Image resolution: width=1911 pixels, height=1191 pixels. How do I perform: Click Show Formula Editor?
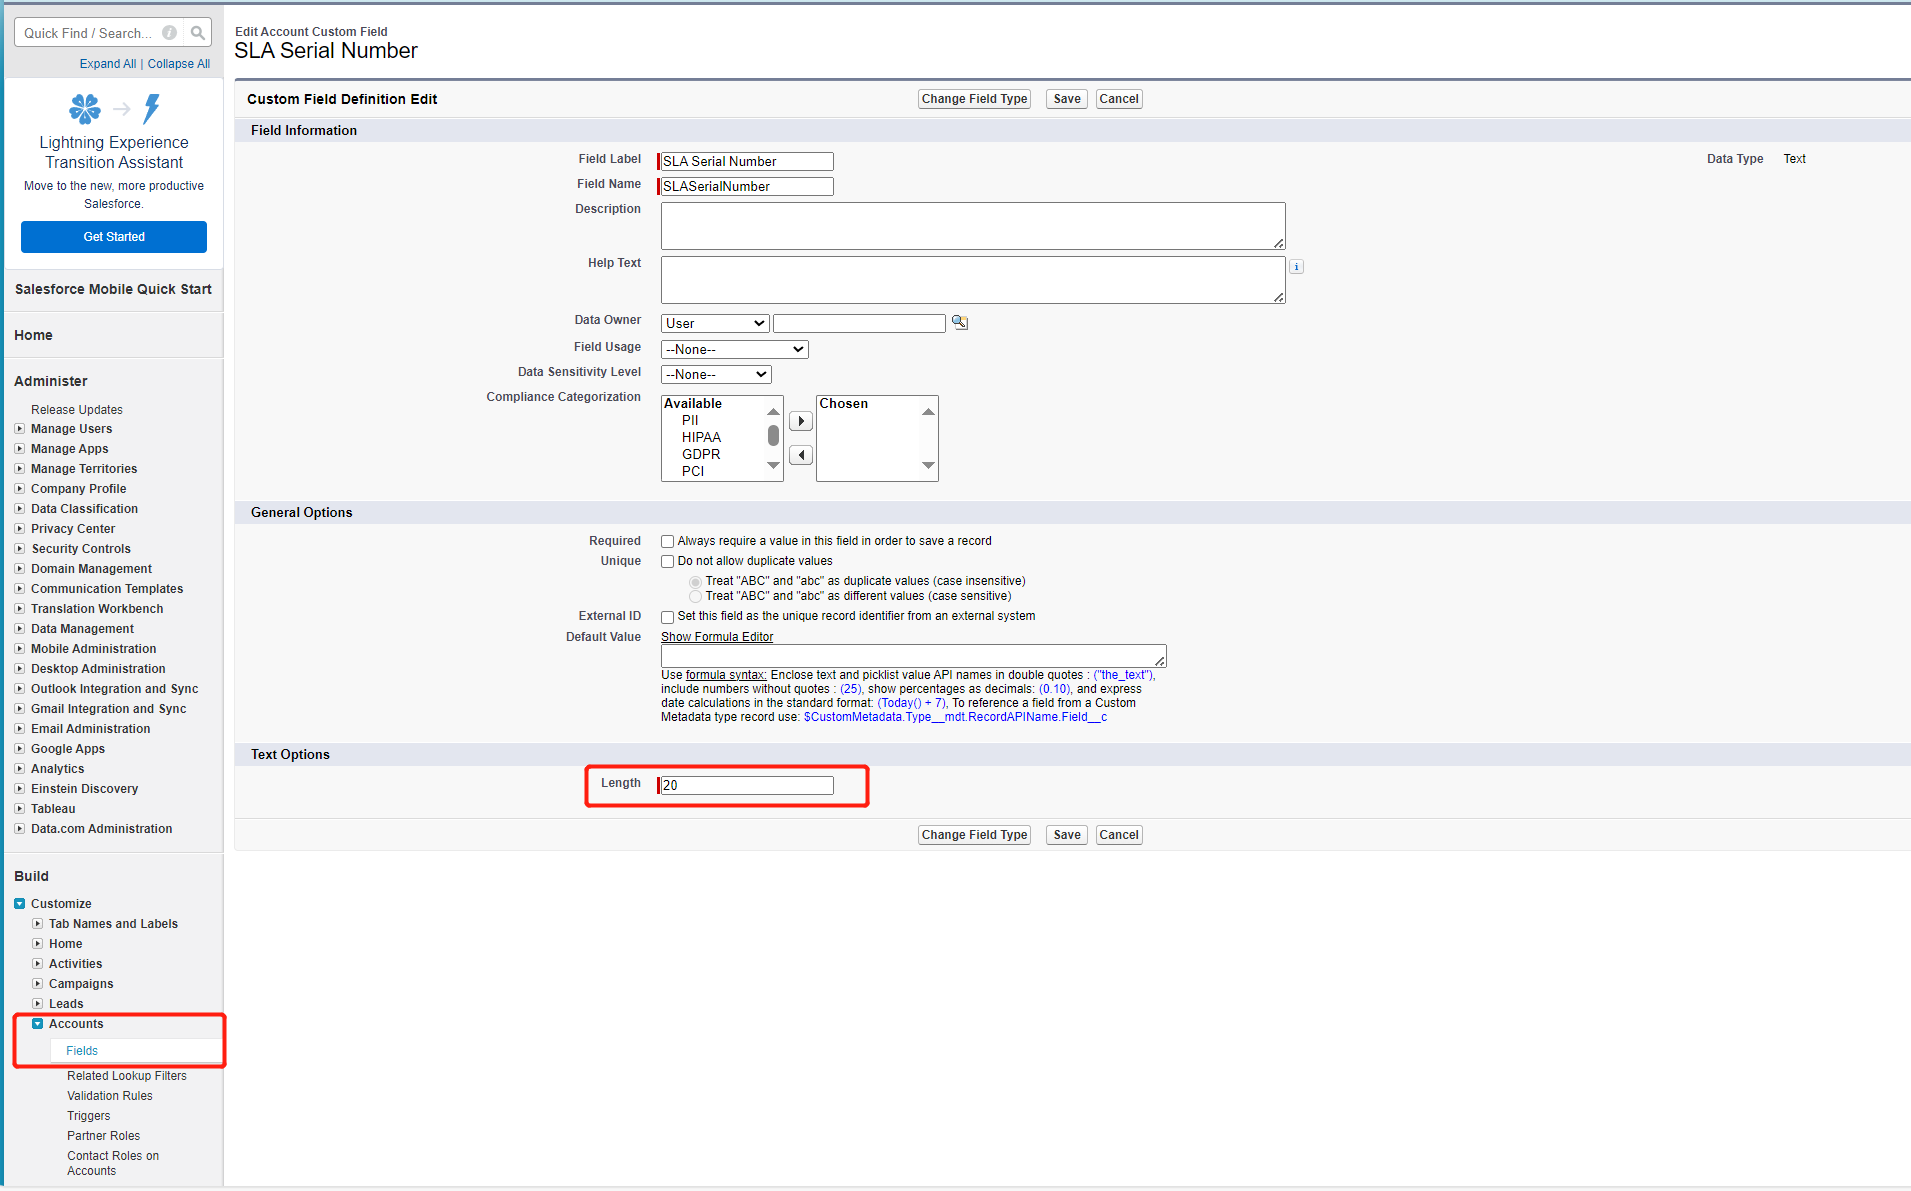pos(716,637)
